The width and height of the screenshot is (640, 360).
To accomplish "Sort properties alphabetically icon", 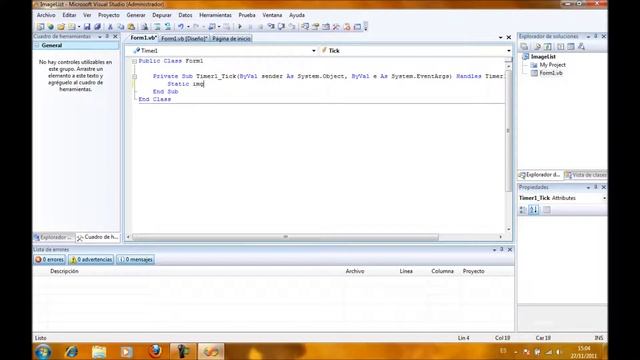I will point(533,210).
